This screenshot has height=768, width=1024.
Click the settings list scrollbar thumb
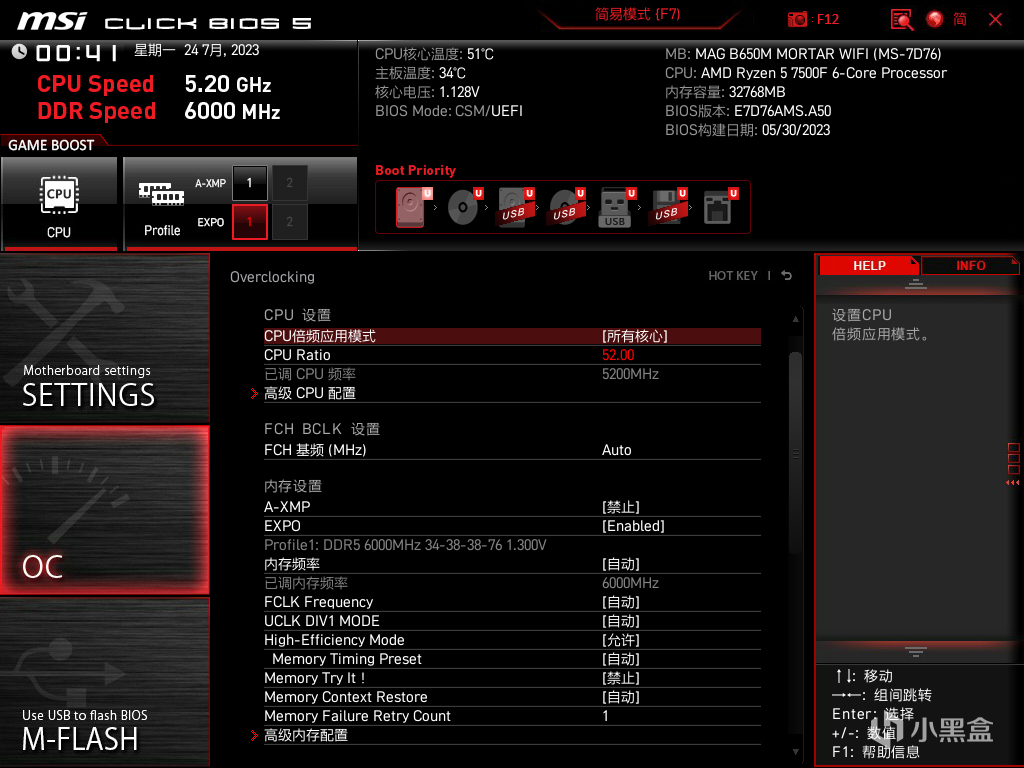pyautogui.click(x=795, y=453)
